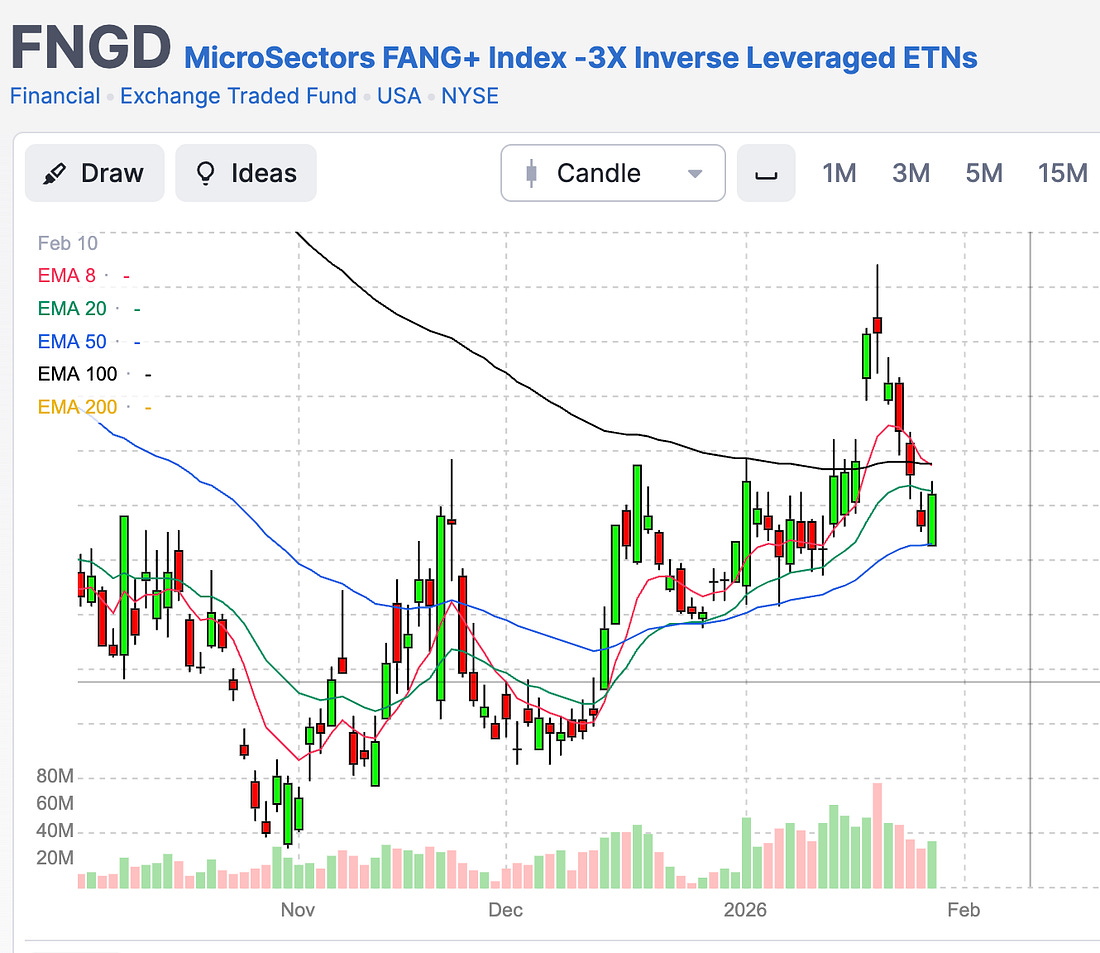The height and width of the screenshot is (953, 1100).
Task: Click the 40M volume axis label
Action: pos(55,830)
